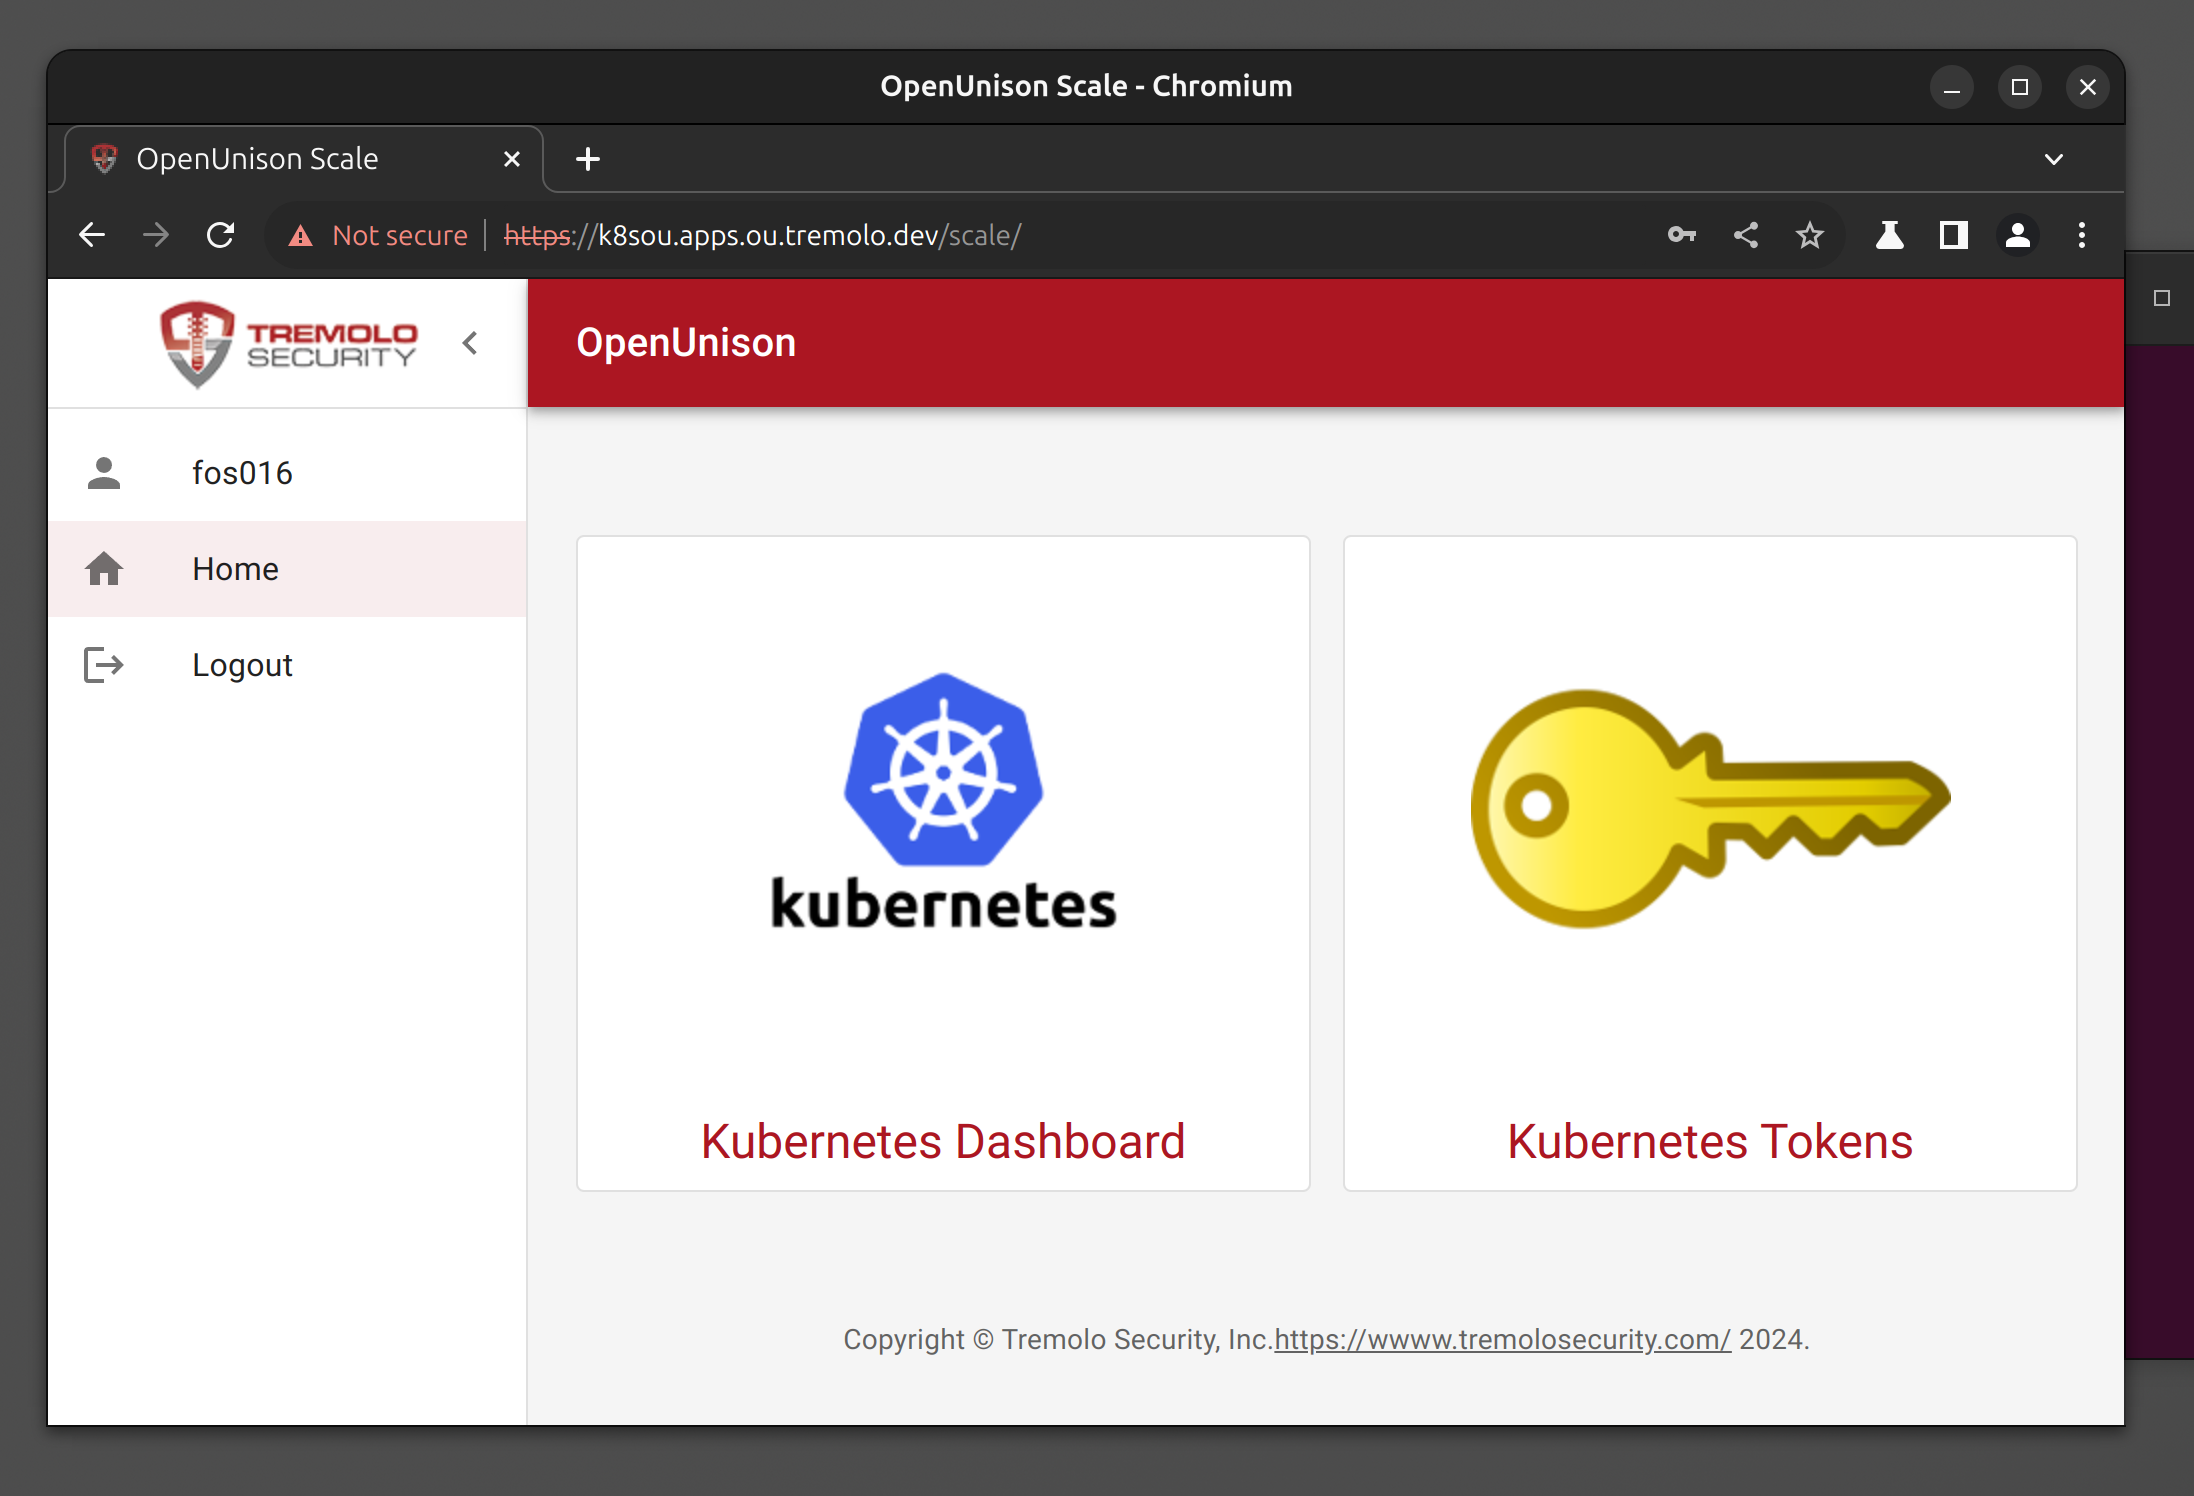Select the Logout menu item
Image resolution: width=2194 pixels, height=1496 pixels.
(242, 665)
